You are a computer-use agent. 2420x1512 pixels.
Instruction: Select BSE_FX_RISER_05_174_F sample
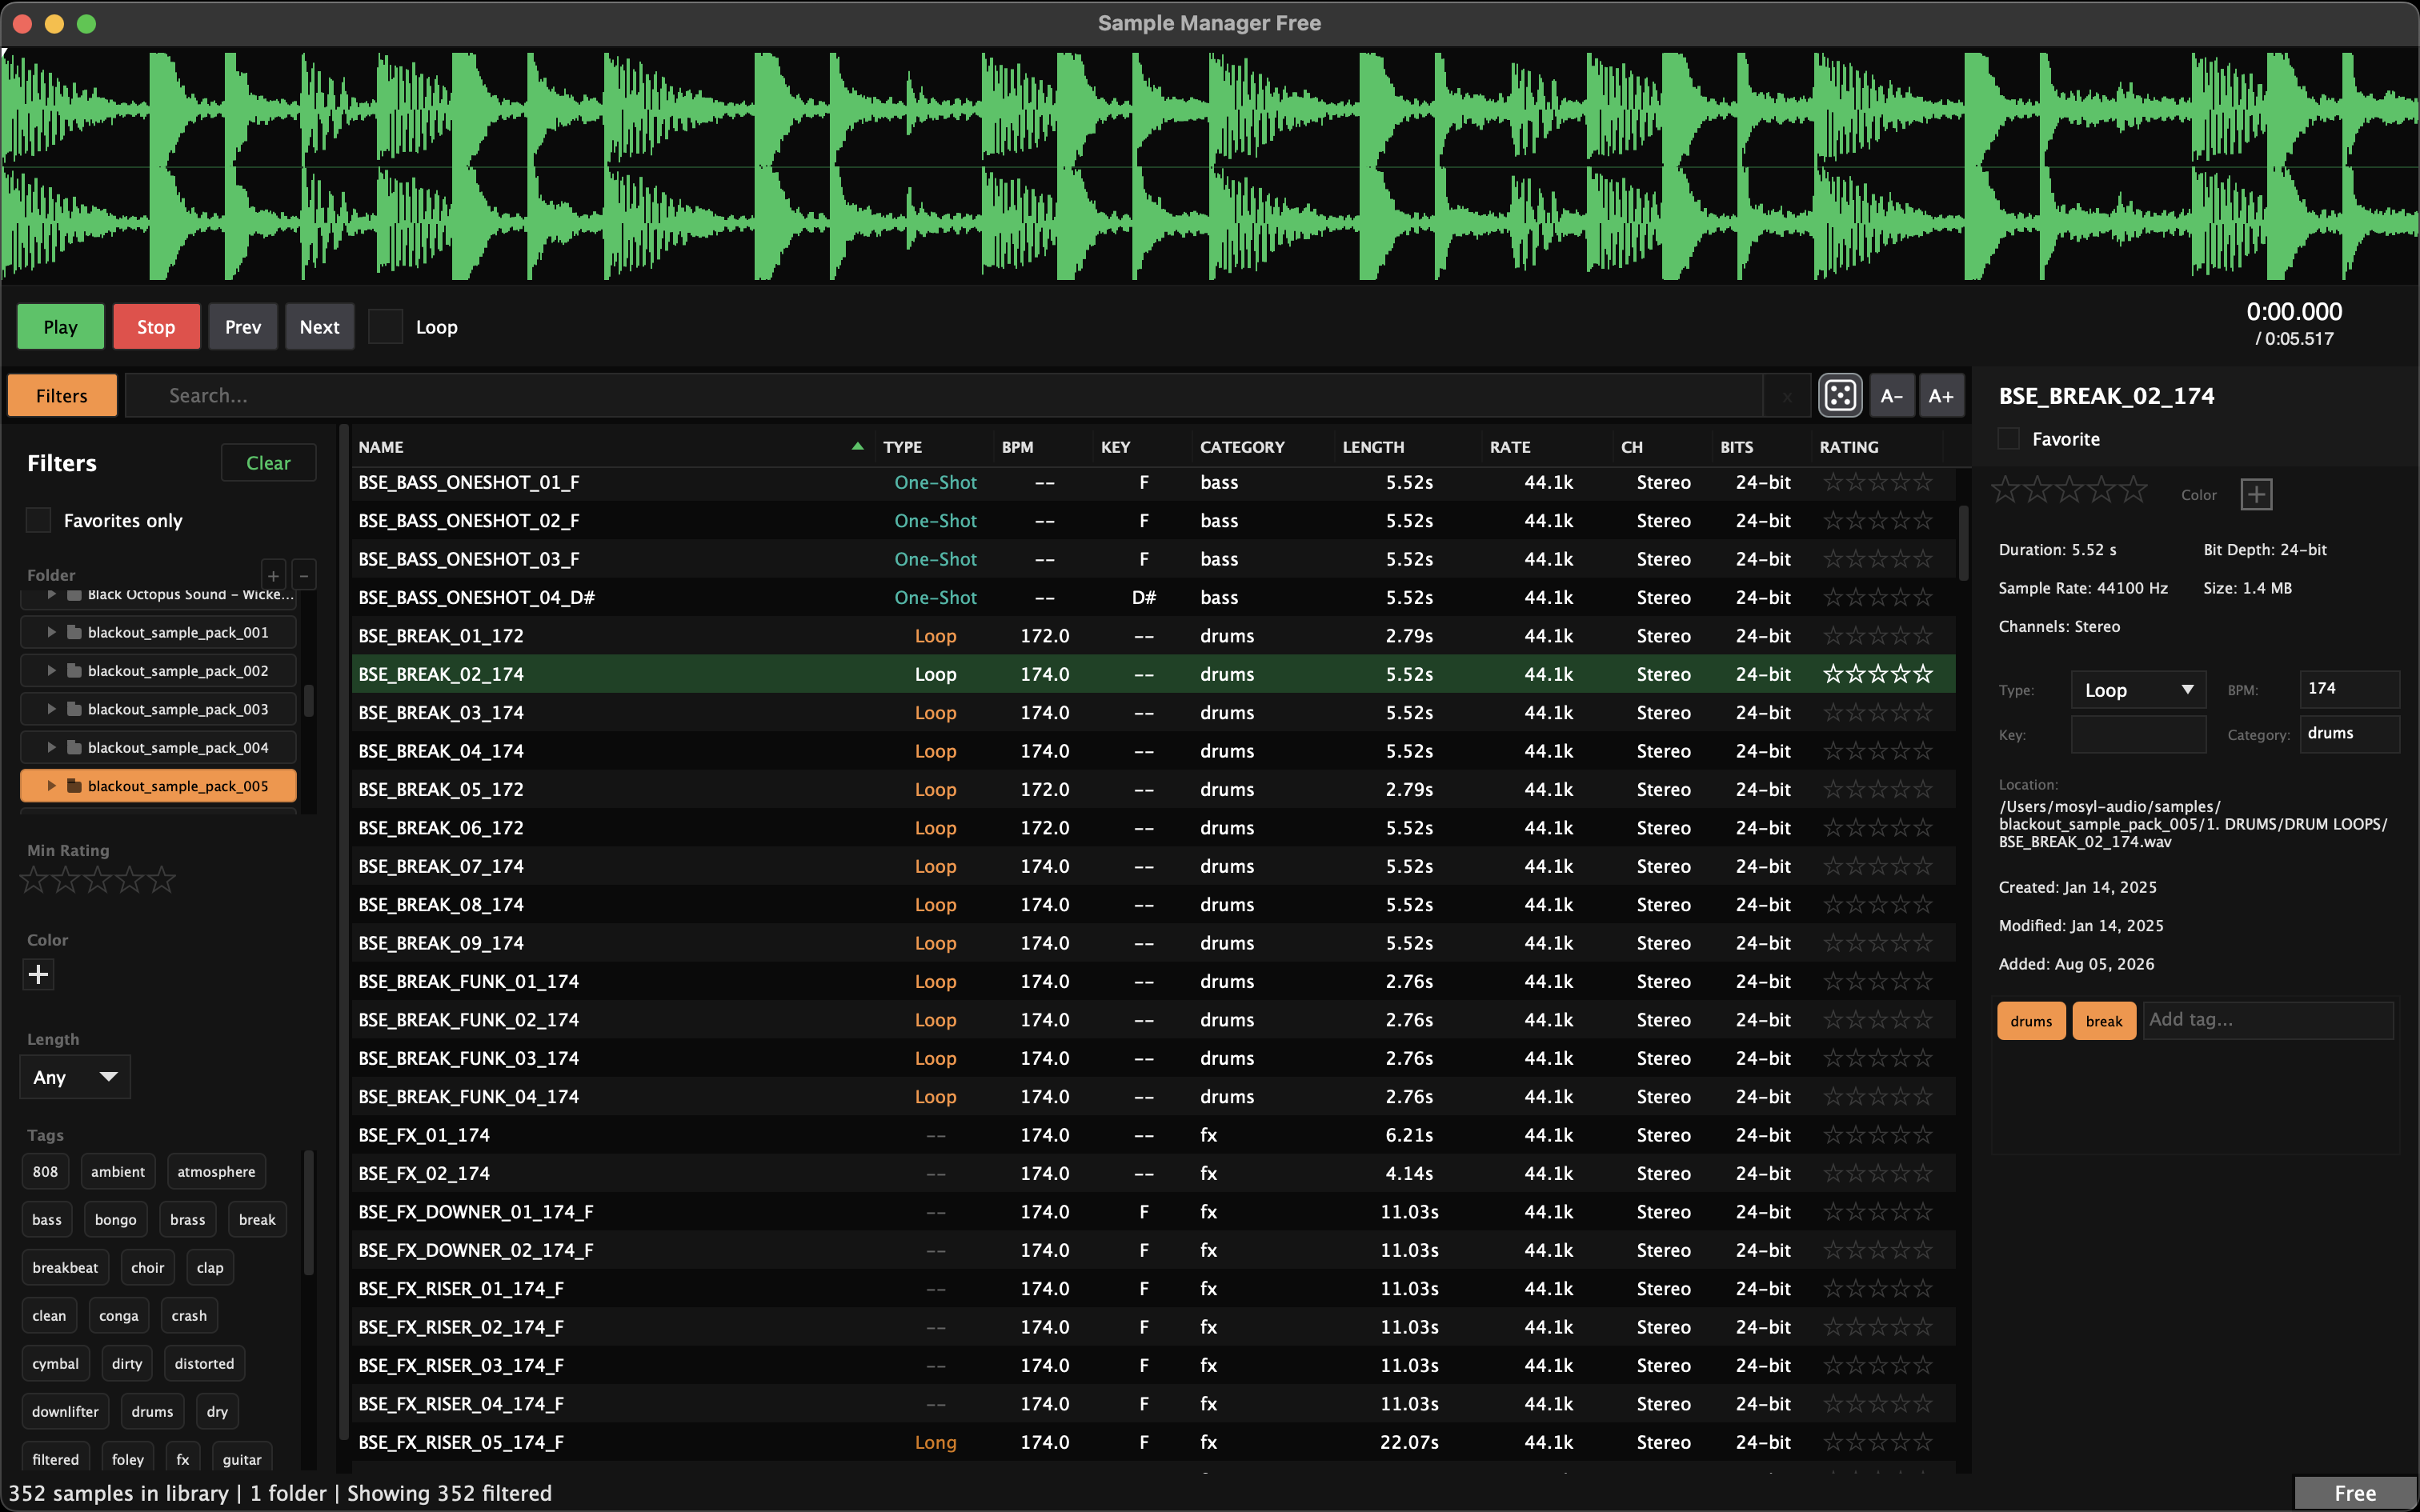coord(1154,1442)
